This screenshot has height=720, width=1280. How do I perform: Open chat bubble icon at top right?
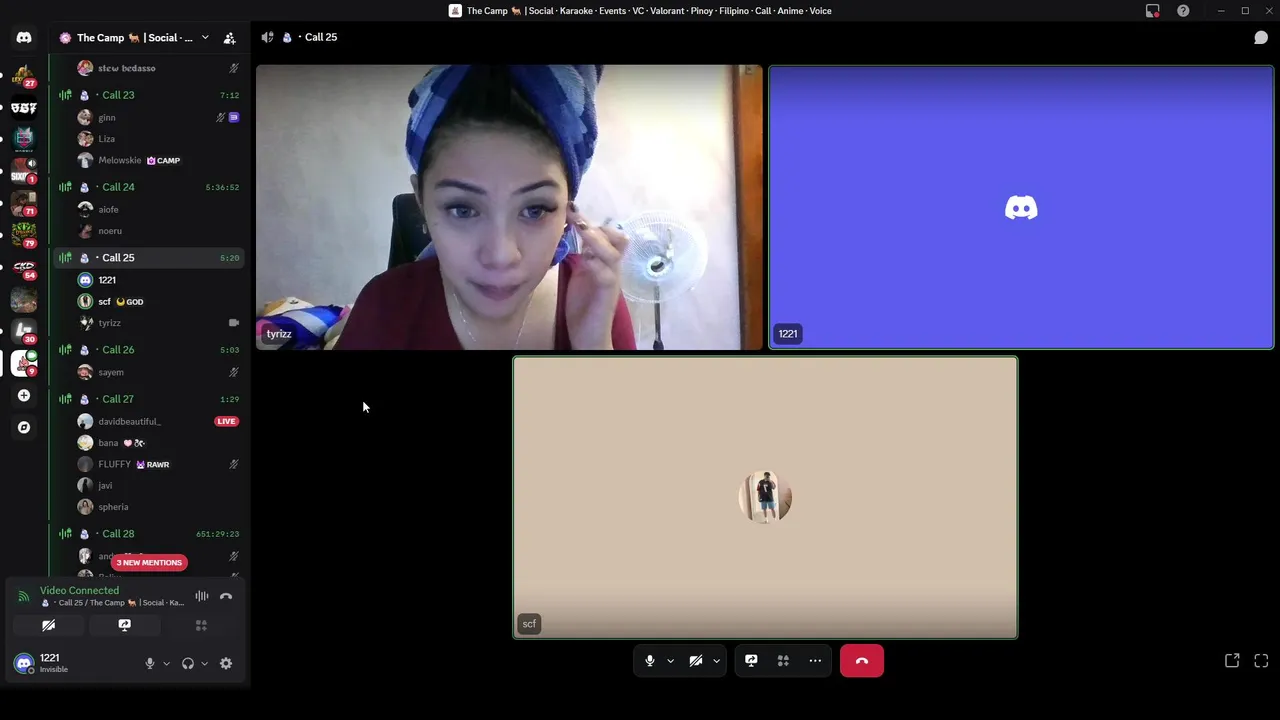[1261, 38]
